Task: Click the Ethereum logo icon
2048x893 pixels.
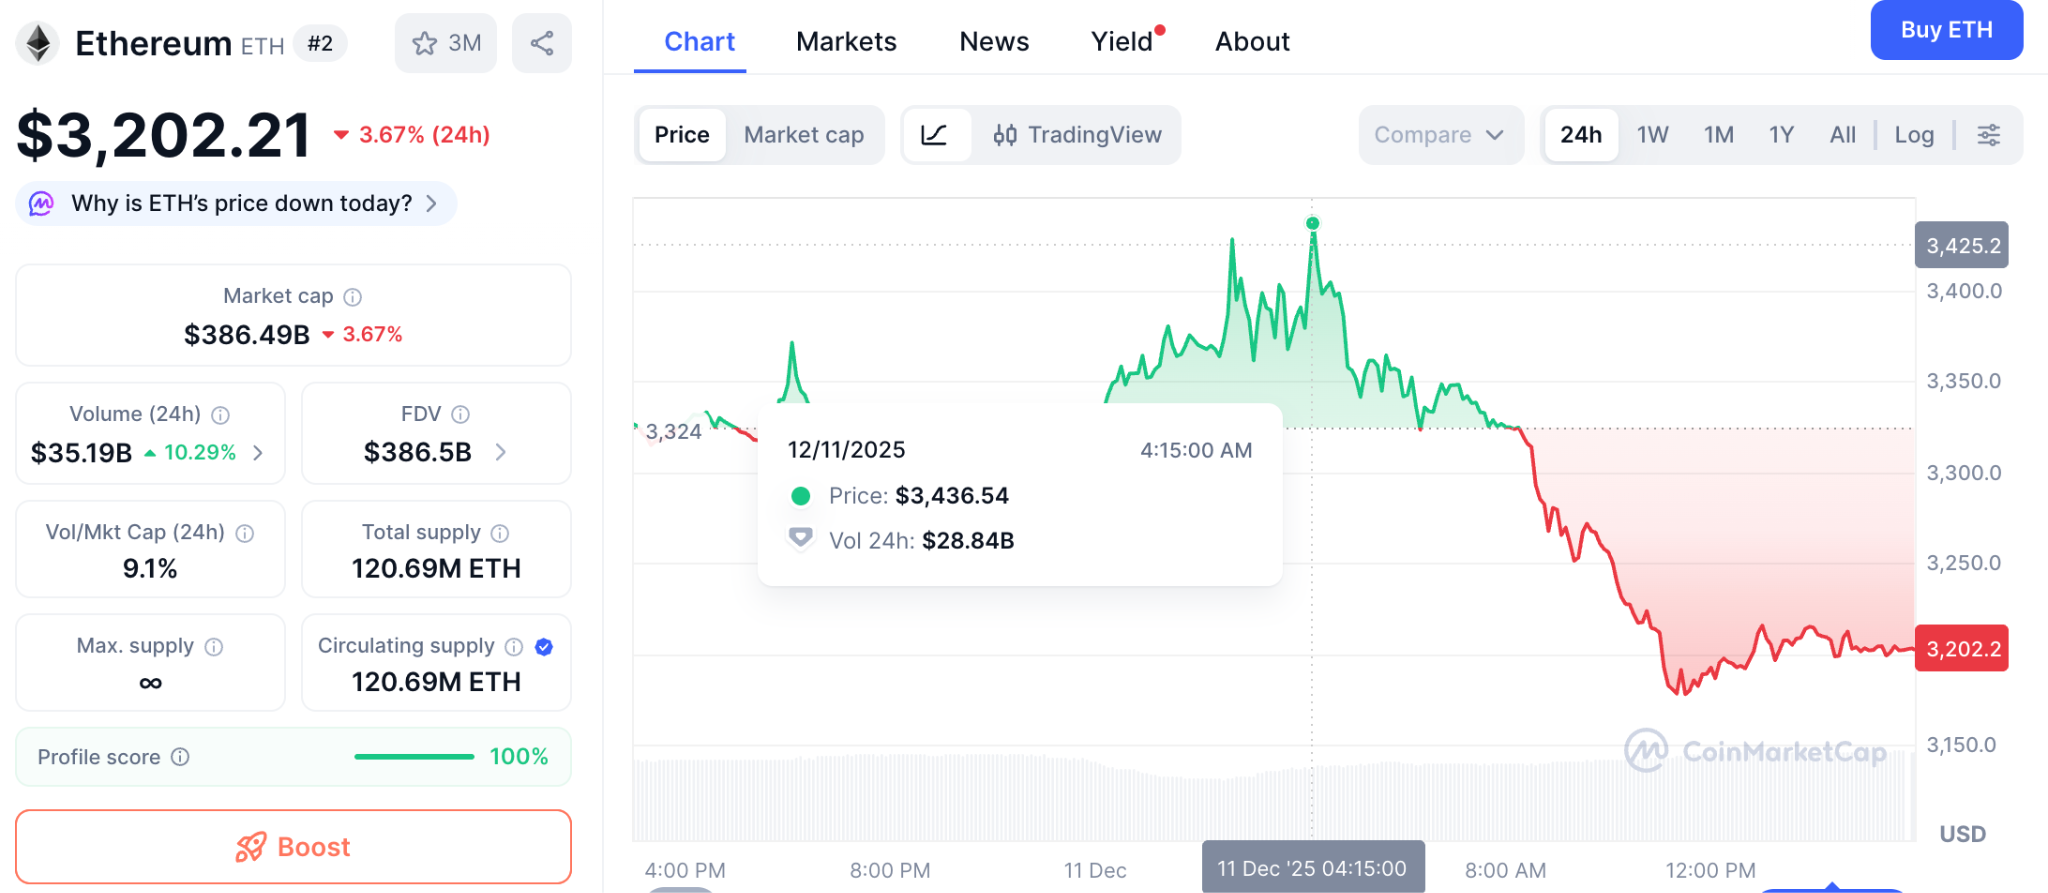Action: [x=38, y=43]
